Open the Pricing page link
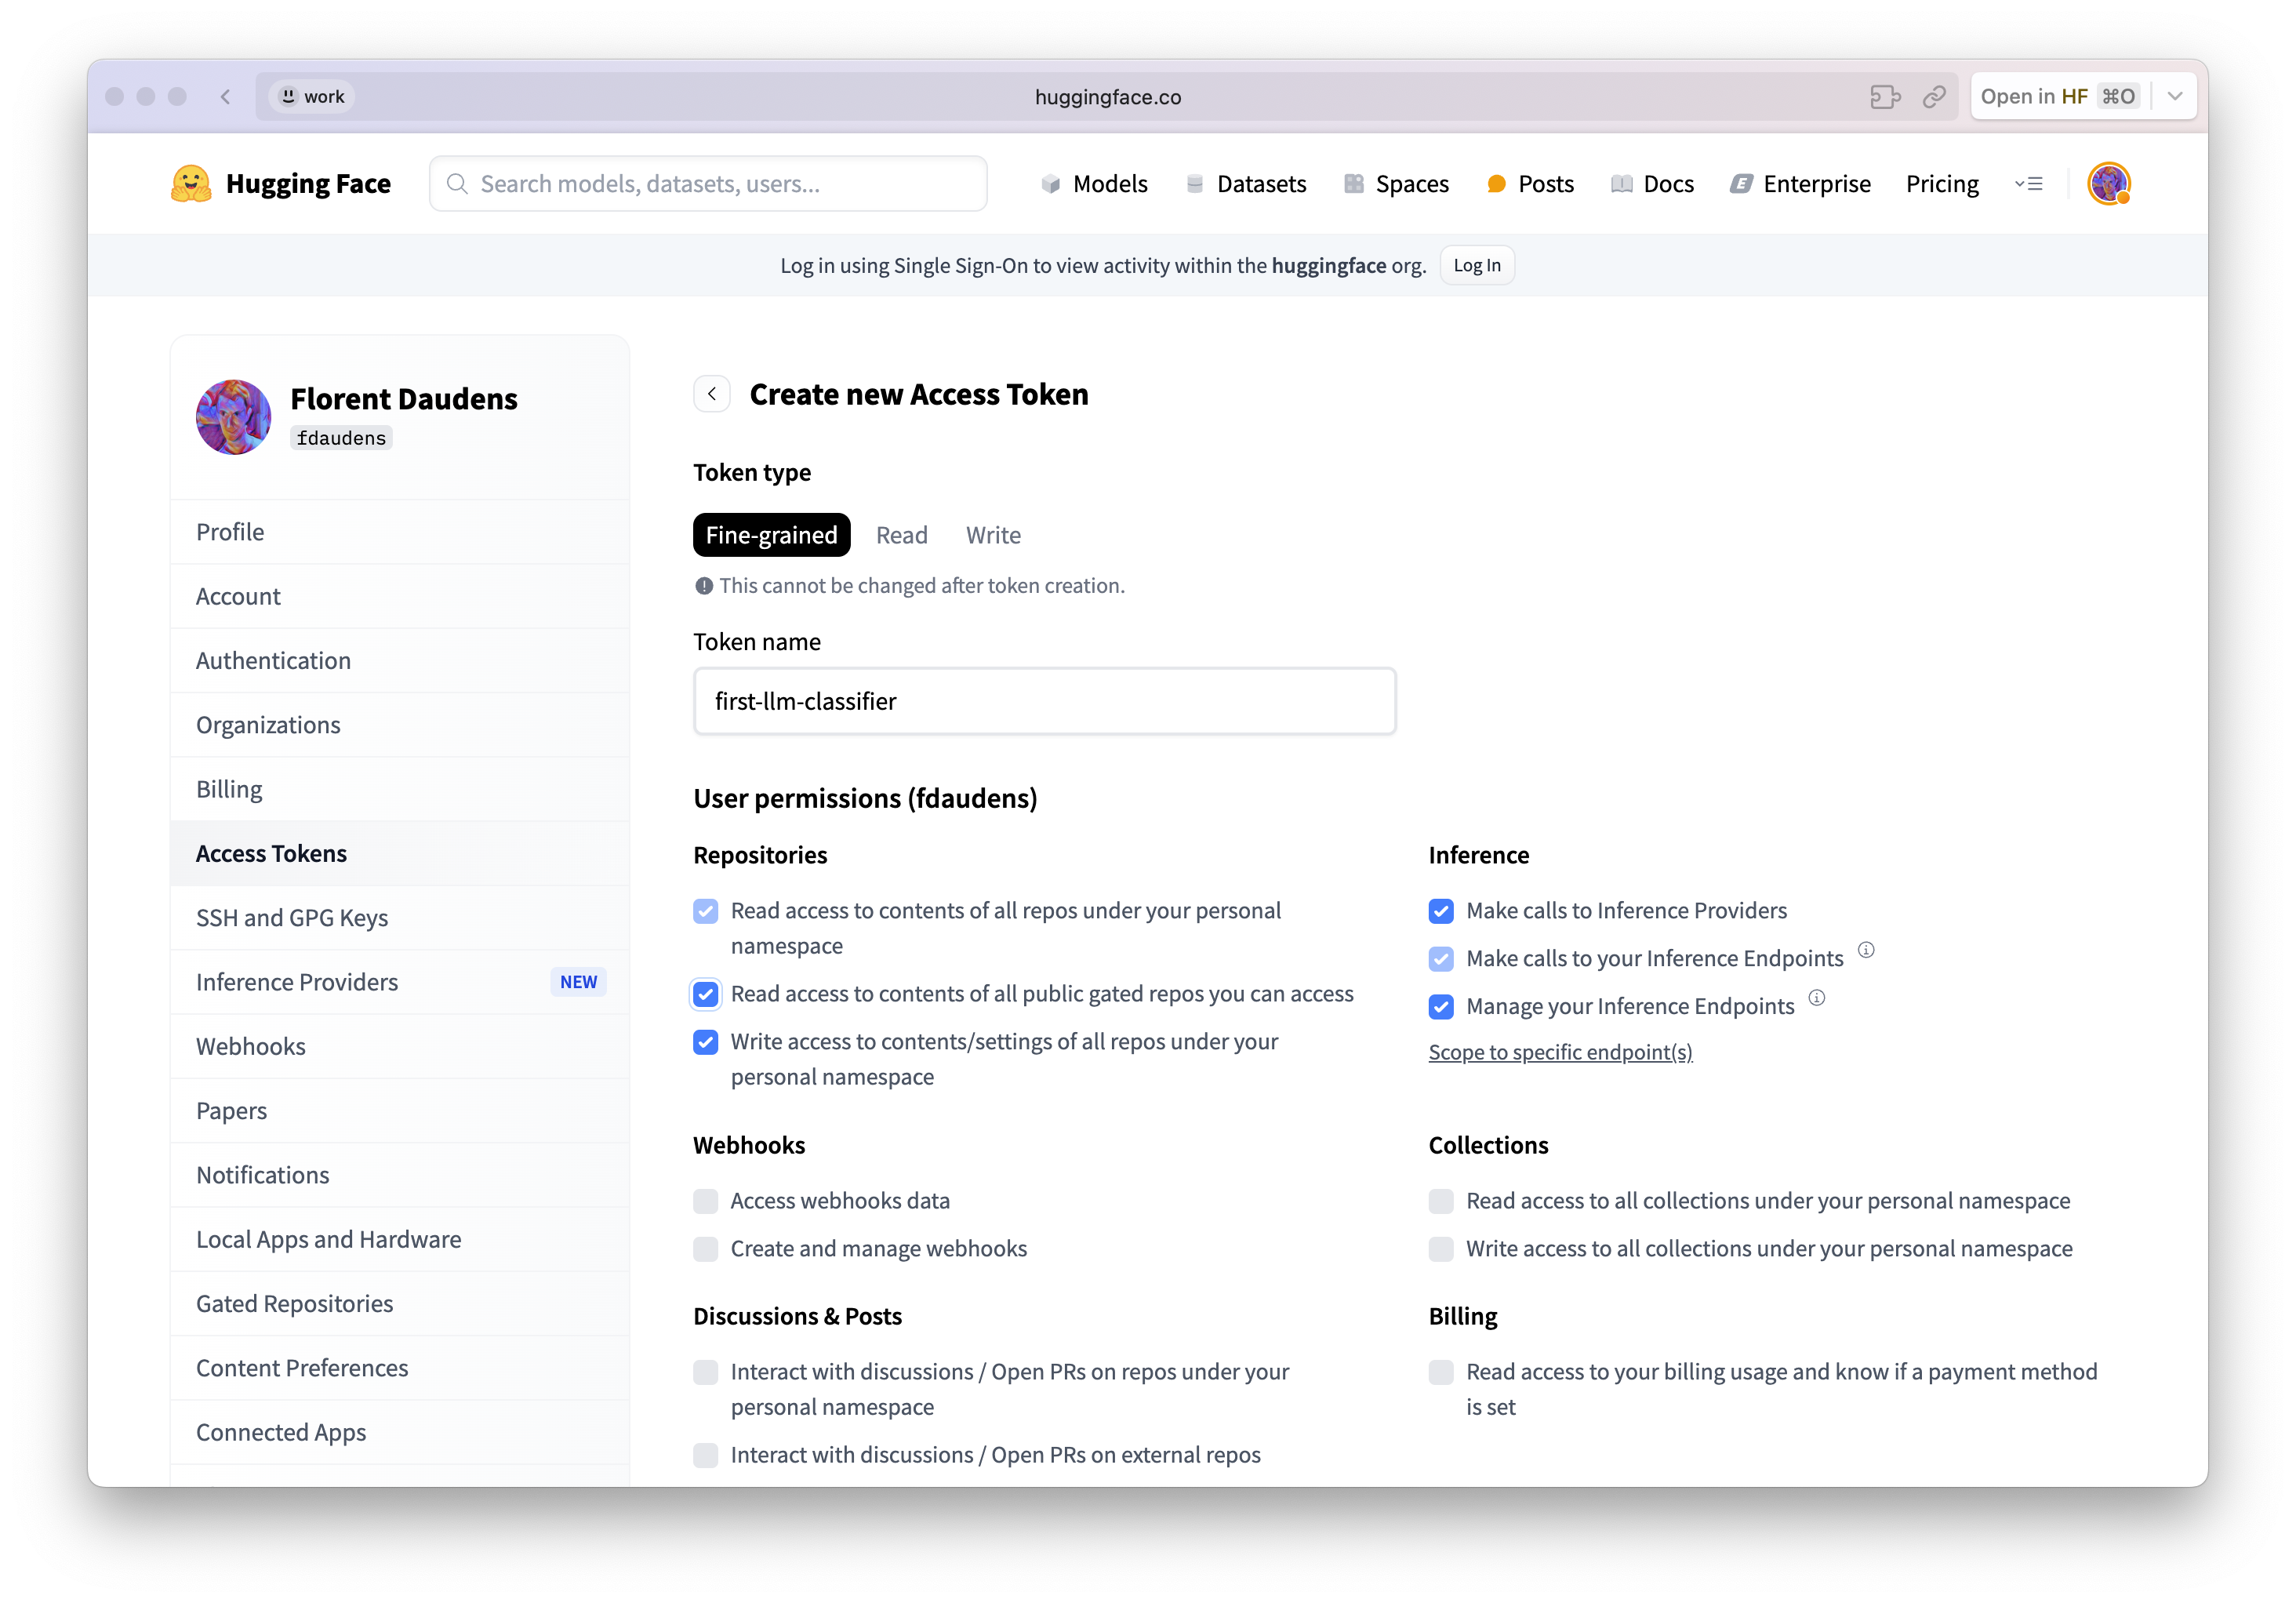Image resolution: width=2296 pixels, height=1603 pixels. [1942, 184]
